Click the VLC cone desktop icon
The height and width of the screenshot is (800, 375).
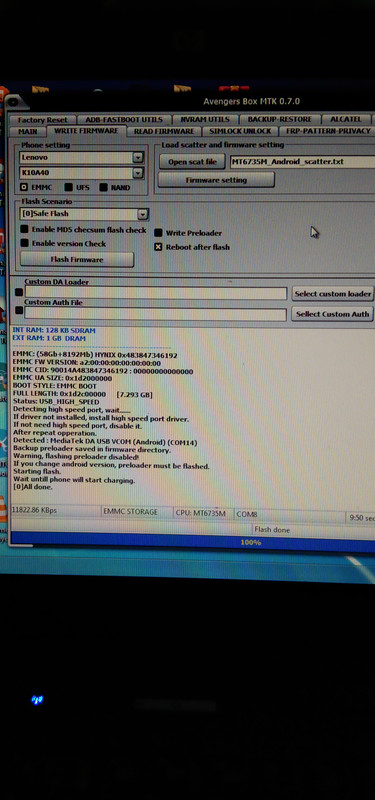tap(3, 509)
